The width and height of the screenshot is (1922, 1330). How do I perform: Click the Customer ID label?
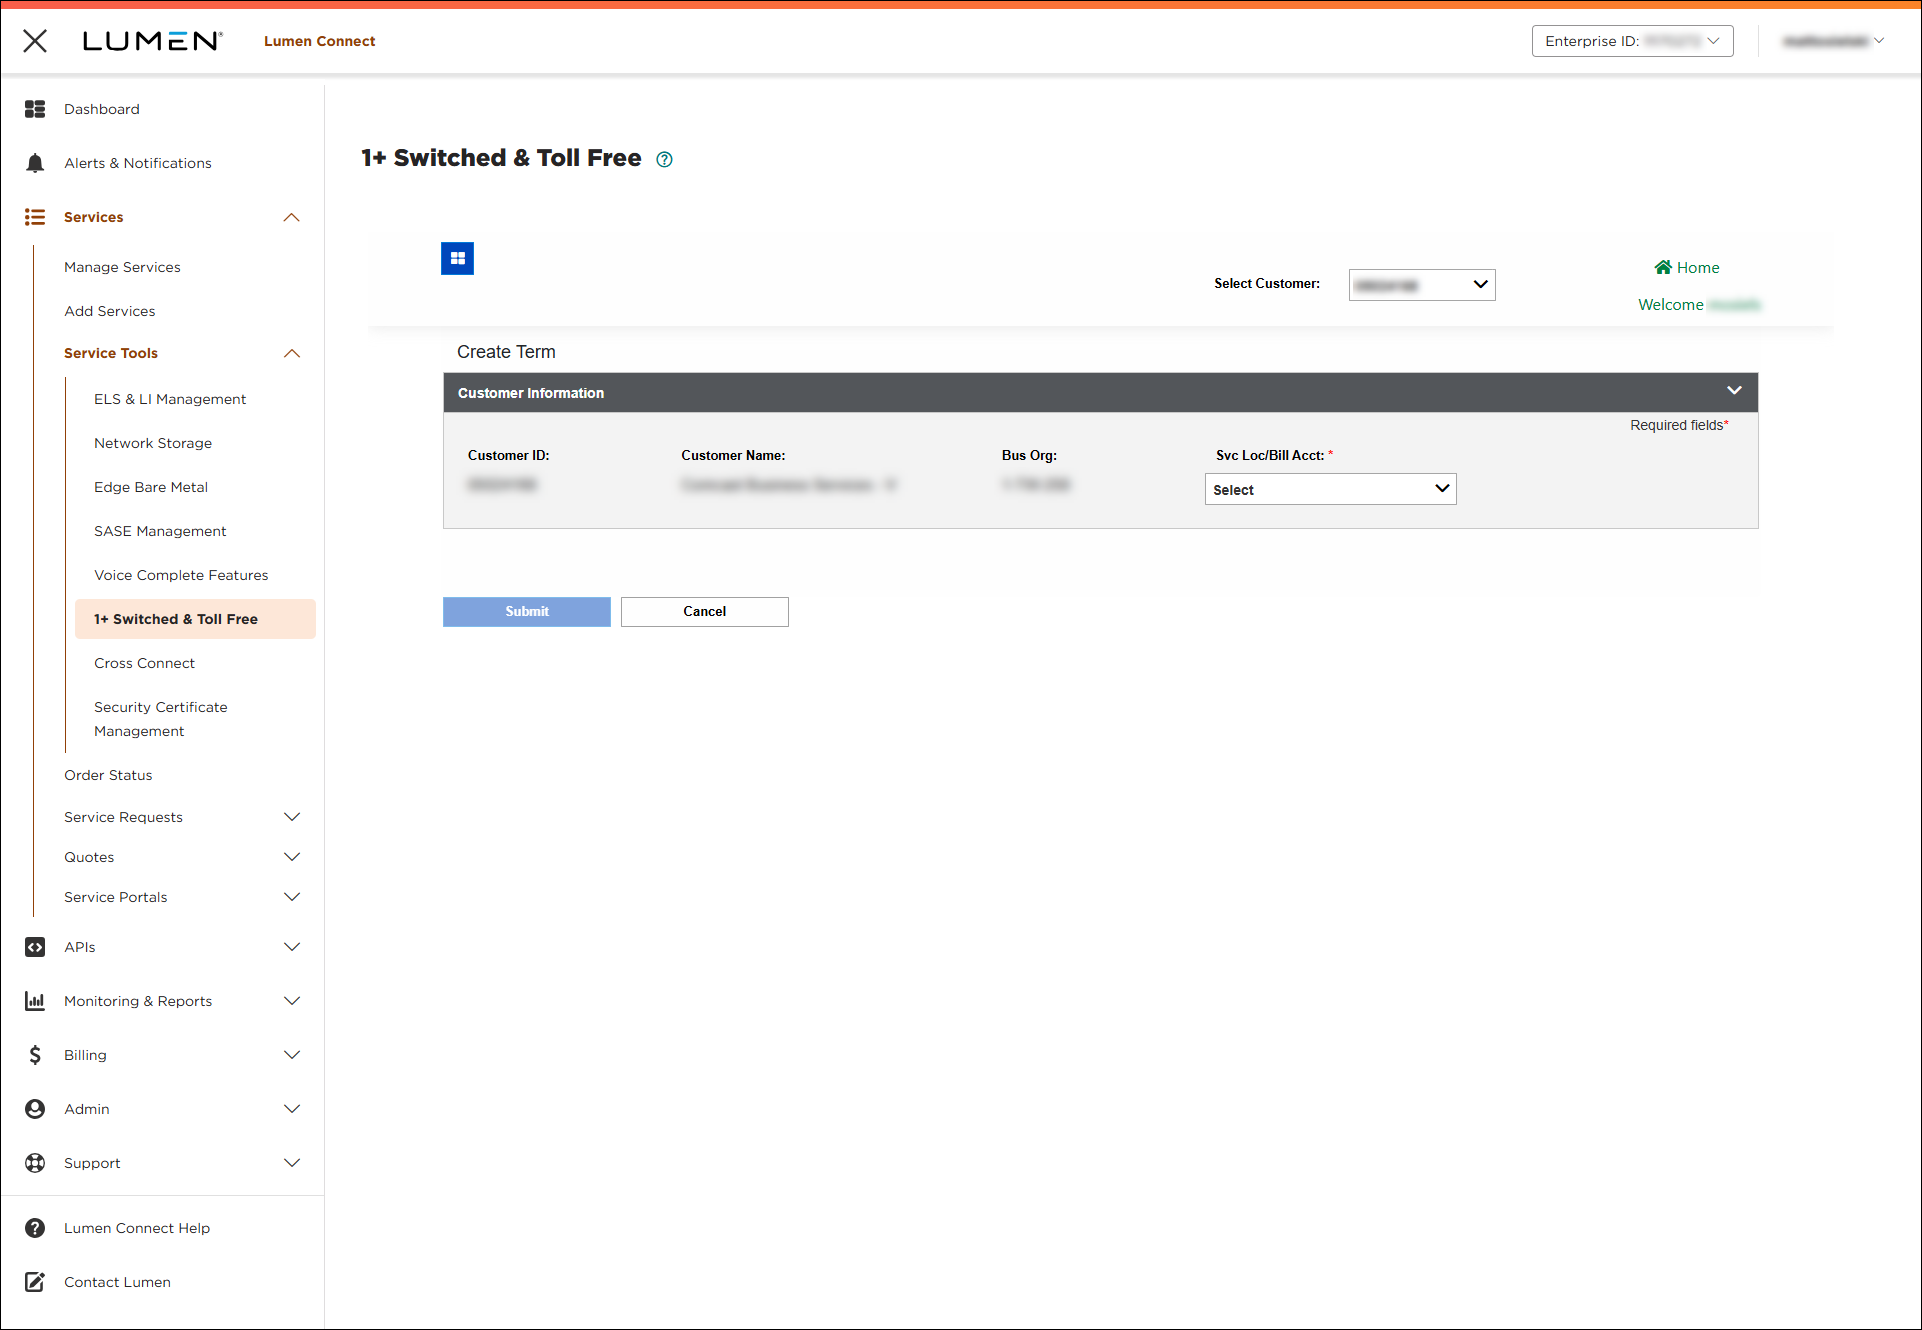(x=509, y=455)
